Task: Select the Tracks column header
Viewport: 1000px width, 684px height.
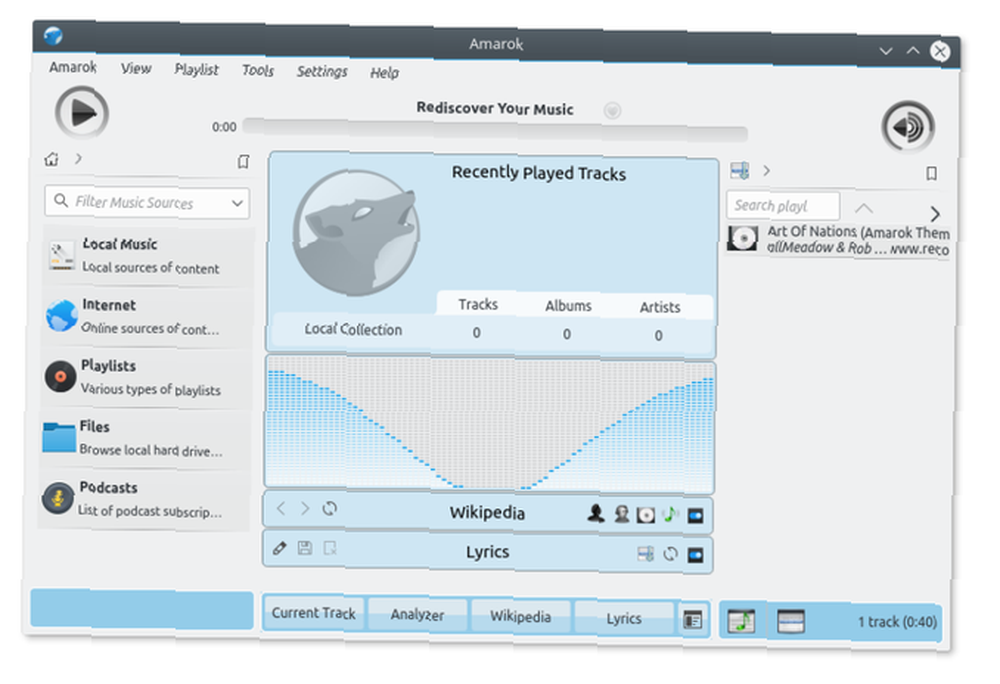Action: click(x=478, y=304)
